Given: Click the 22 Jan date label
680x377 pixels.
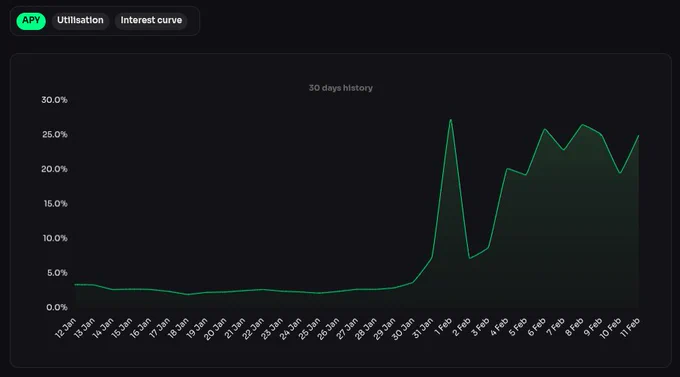Looking at the screenshot, I should point(253,329).
